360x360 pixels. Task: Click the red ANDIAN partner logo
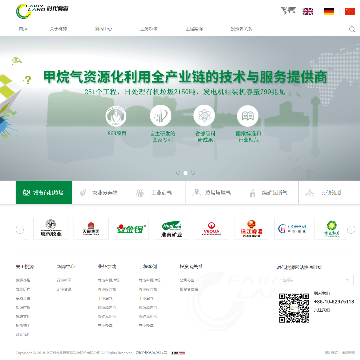coord(211,229)
